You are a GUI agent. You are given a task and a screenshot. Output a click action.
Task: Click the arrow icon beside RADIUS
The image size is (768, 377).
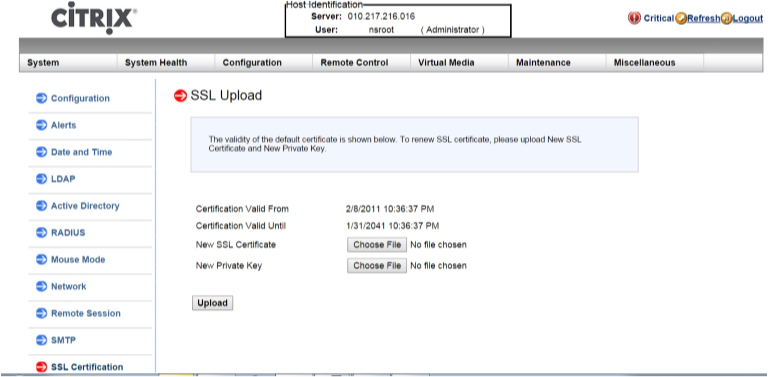42,233
